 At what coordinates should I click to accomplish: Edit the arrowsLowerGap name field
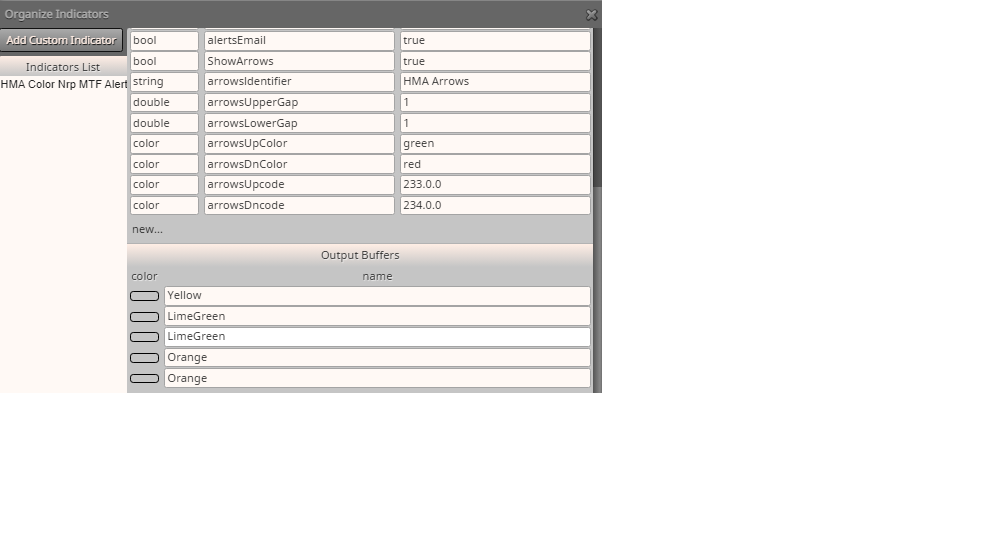(x=299, y=123)
